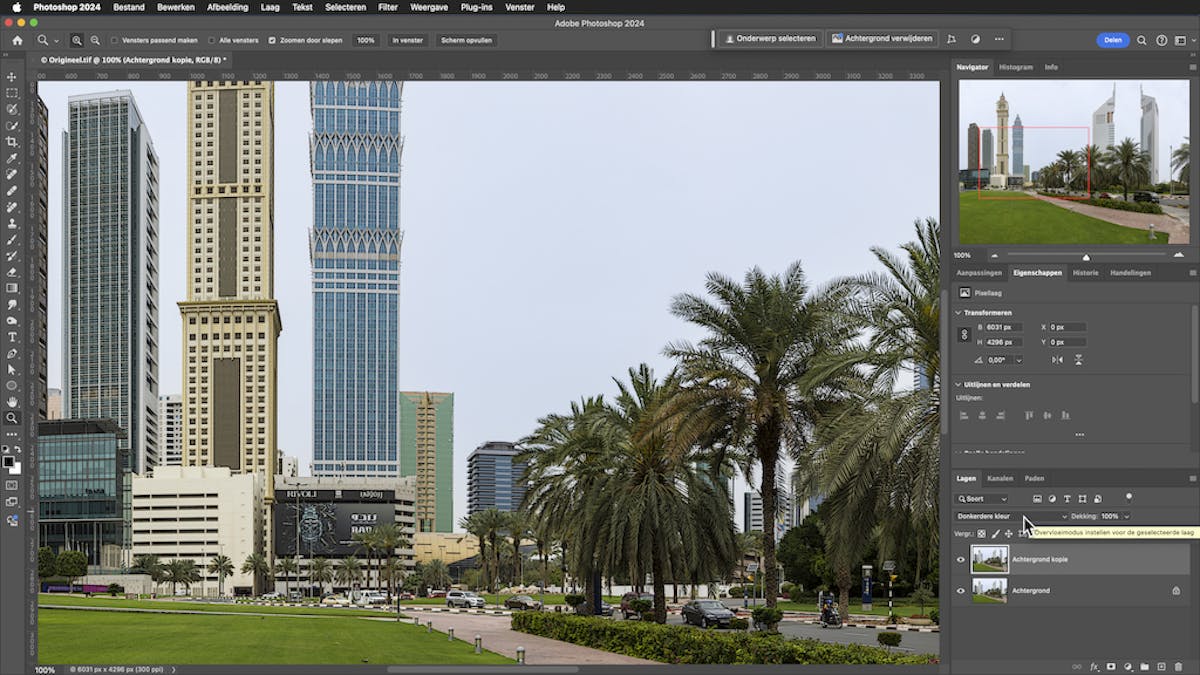Viewport: 1200px width, 675px height.
Task: Click the '100%' zoom button in options bar
Action: pos(366,40)
